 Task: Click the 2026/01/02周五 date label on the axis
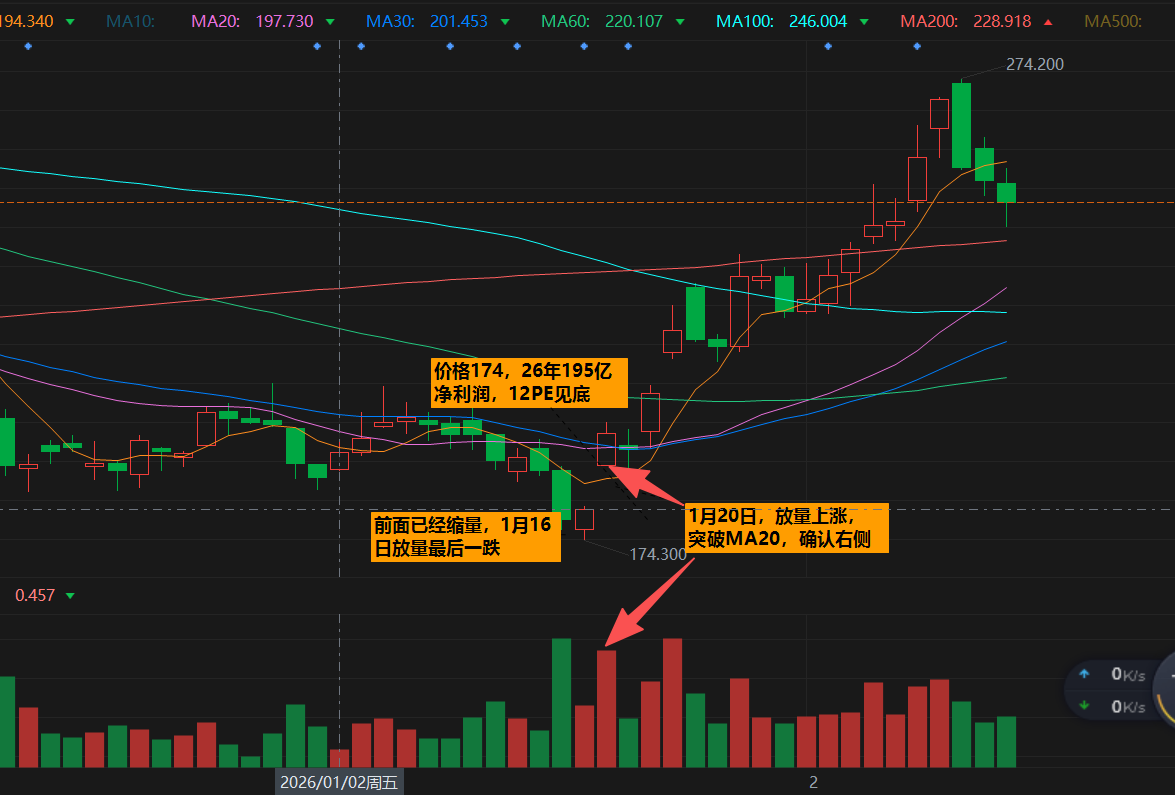point(339,783)
